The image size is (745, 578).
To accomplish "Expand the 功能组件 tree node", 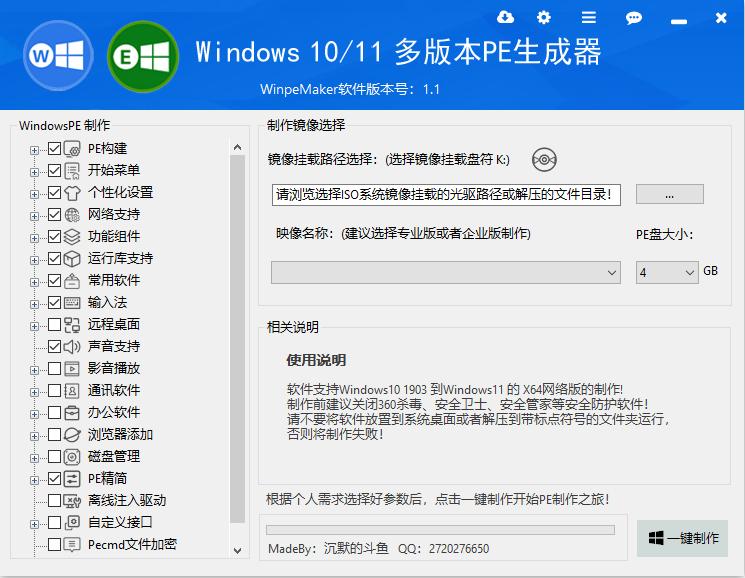I will pos(34,238).
